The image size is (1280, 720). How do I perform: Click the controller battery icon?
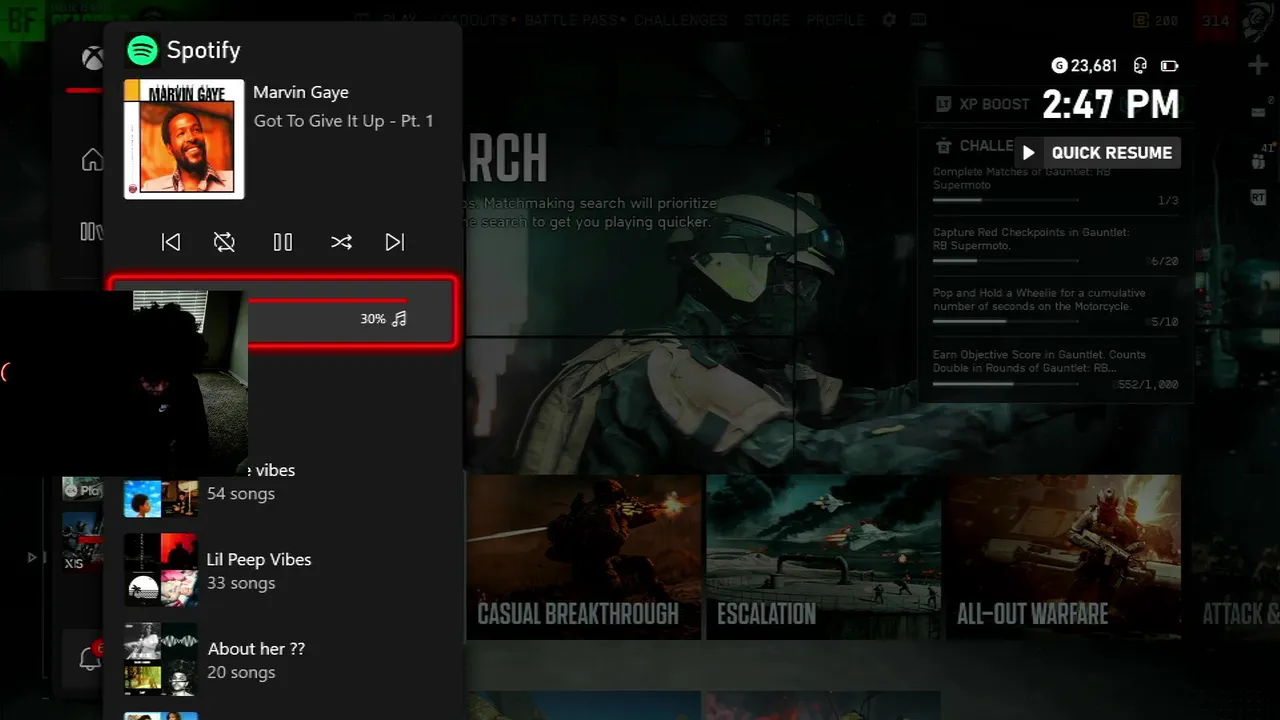point(1169,66)
